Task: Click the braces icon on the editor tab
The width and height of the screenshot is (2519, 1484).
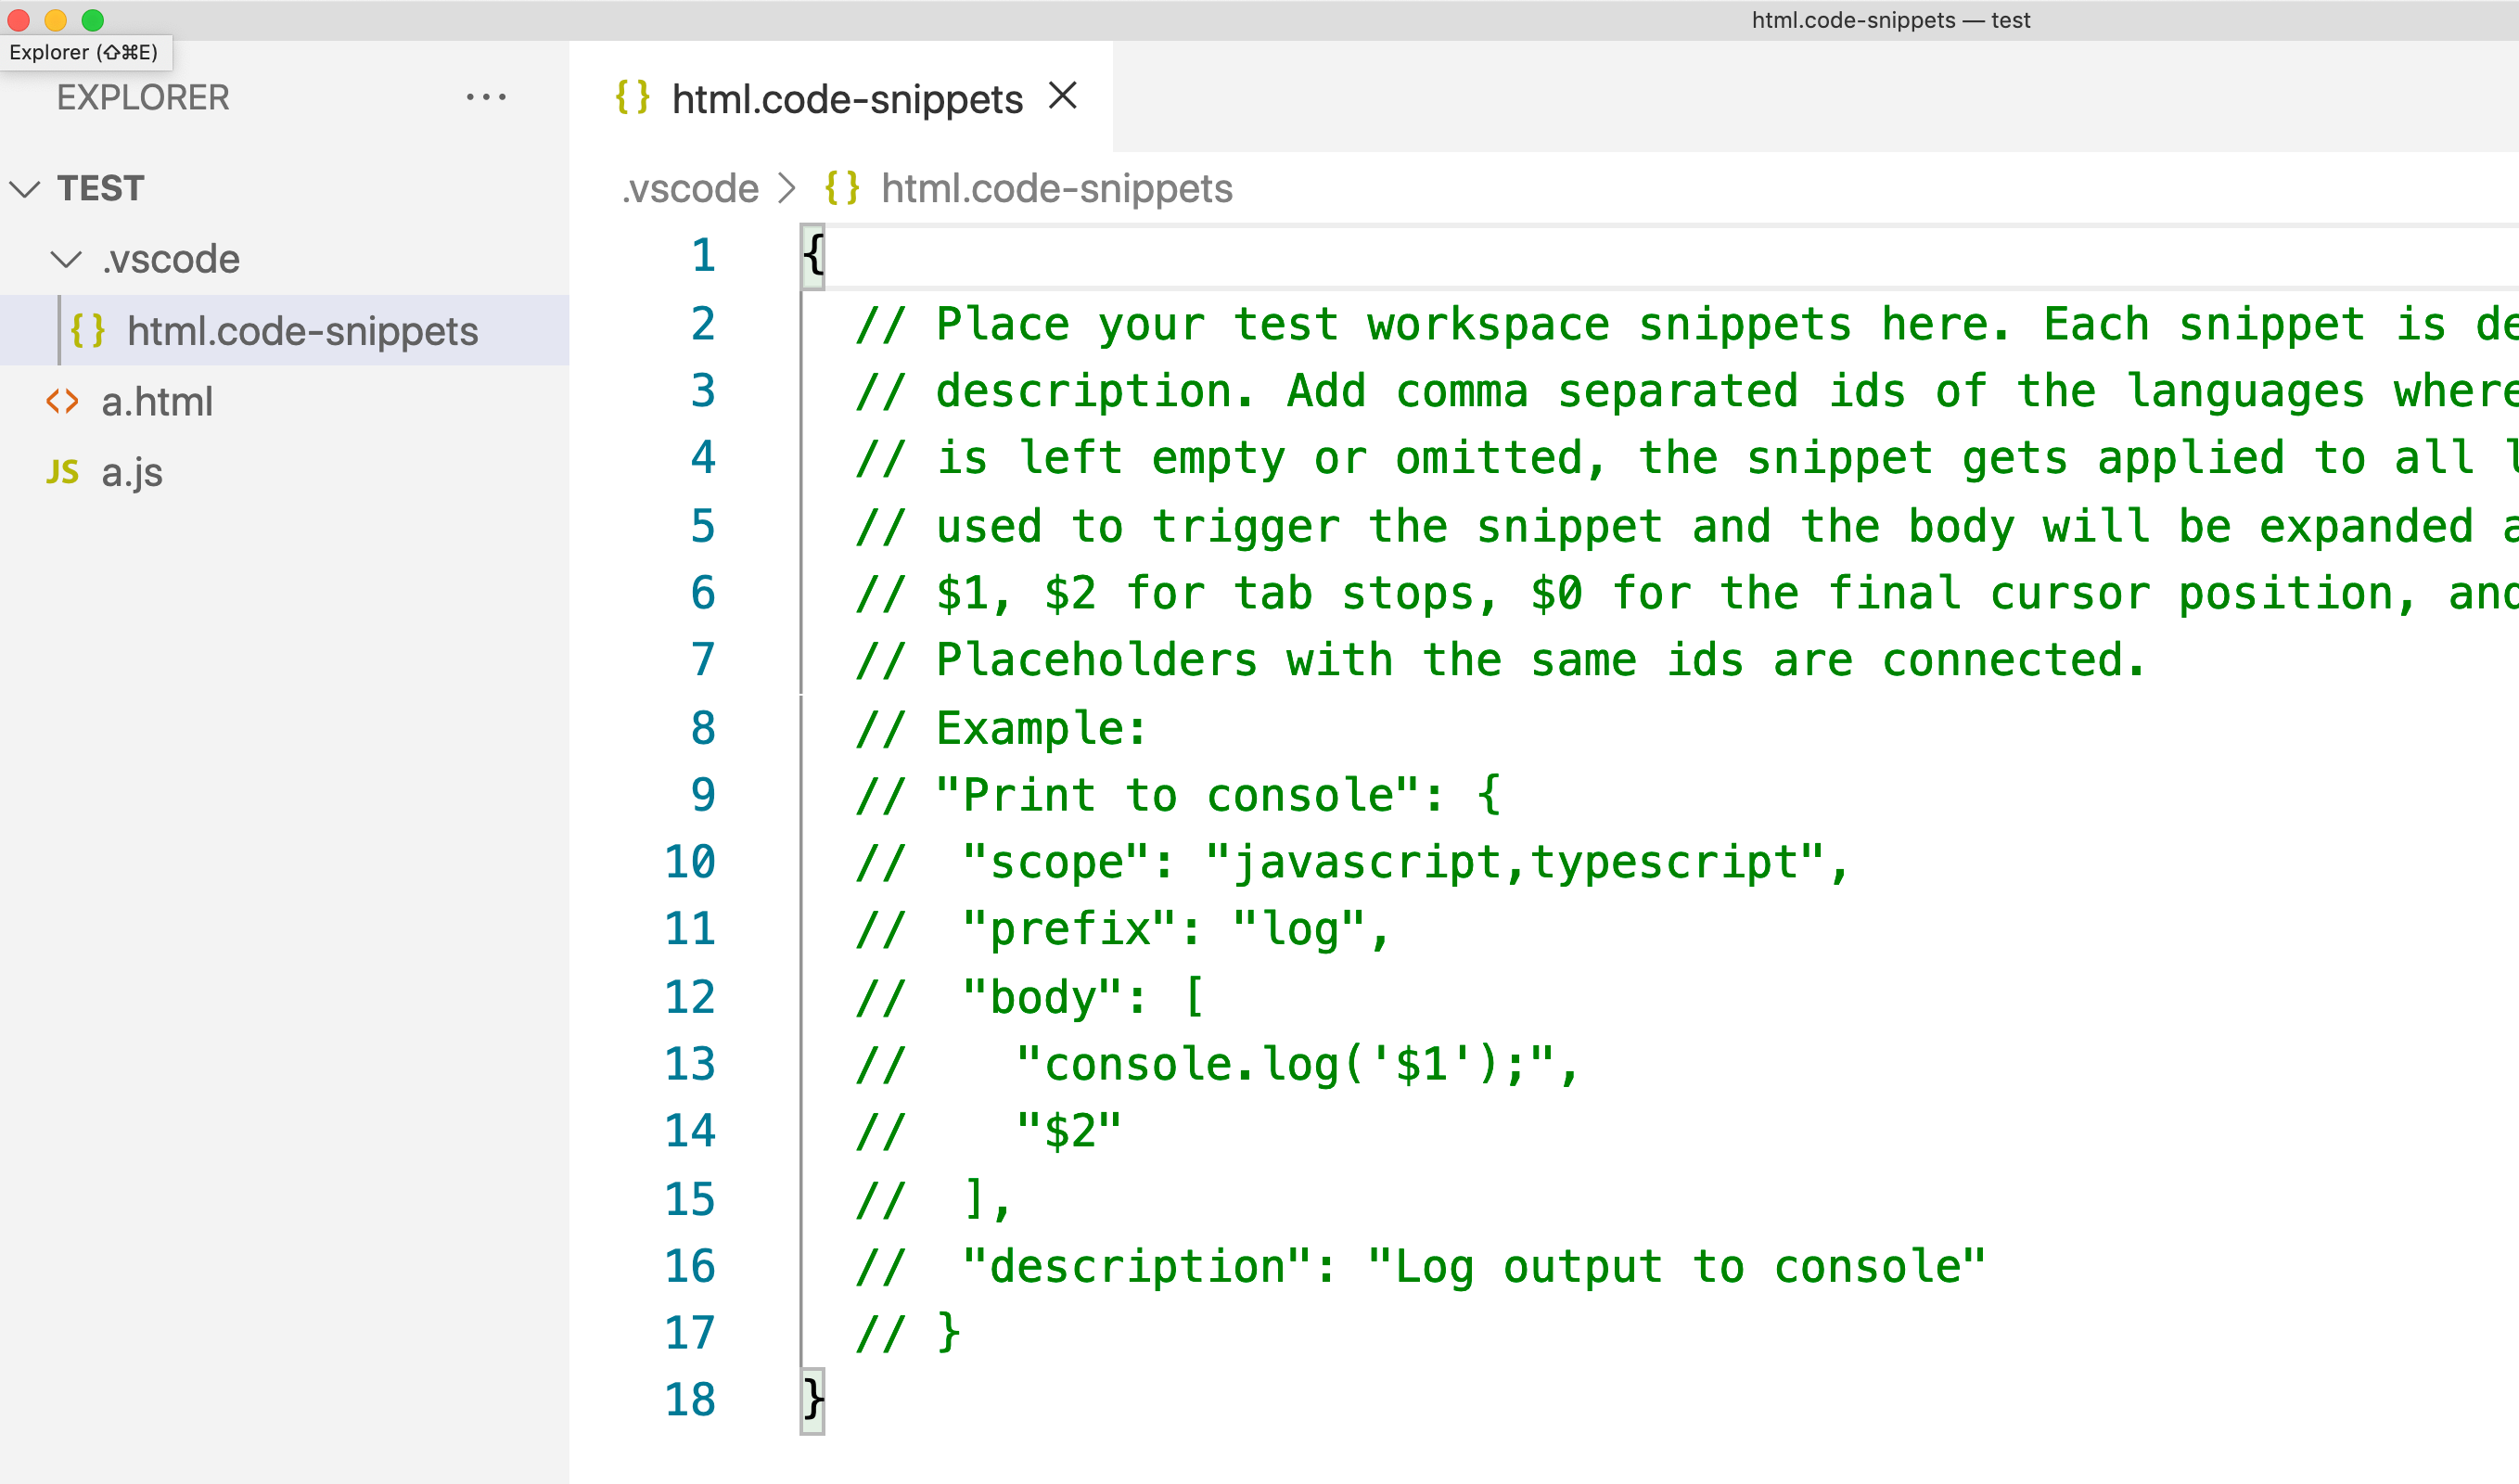Action: click(x=632, y=98)
